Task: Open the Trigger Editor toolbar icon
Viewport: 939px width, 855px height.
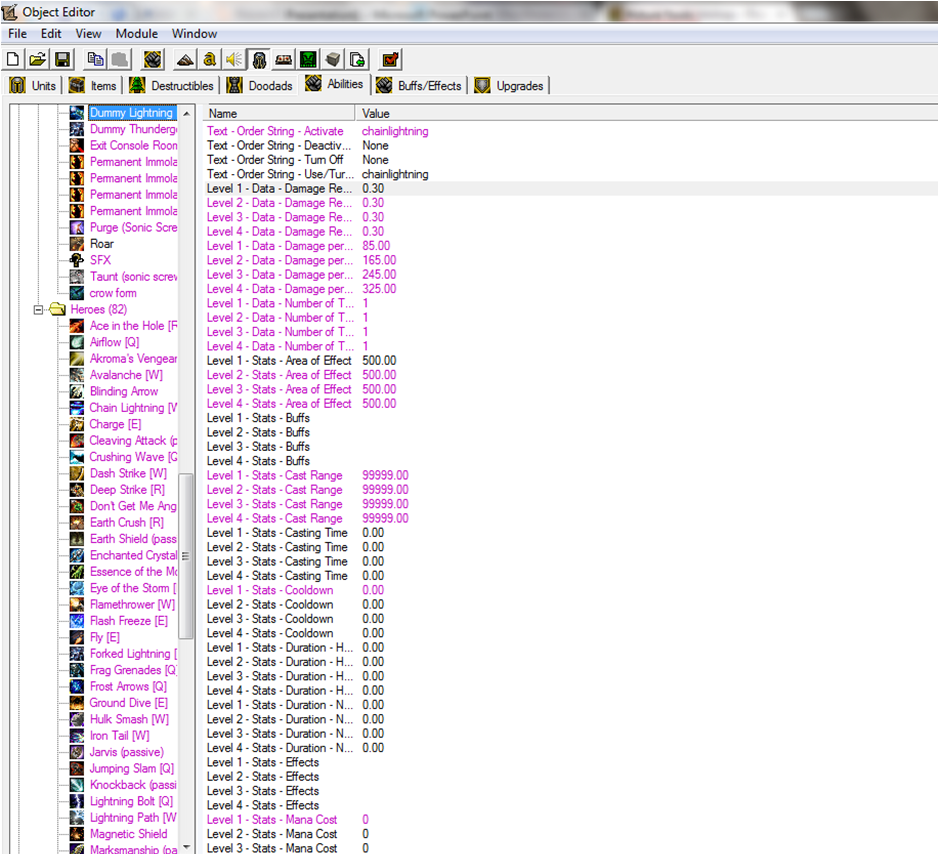Action: click(209, 59)
